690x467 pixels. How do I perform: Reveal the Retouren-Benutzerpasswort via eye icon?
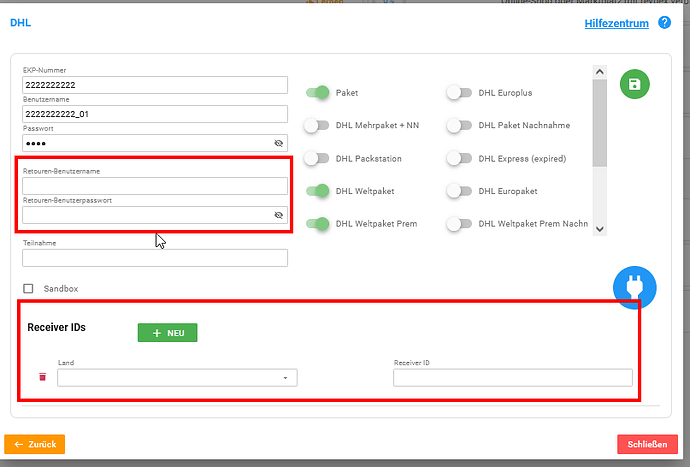279,215
